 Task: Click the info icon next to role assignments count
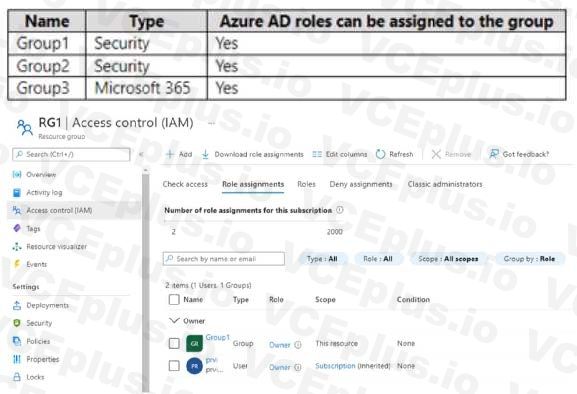[x=340, y=210]
